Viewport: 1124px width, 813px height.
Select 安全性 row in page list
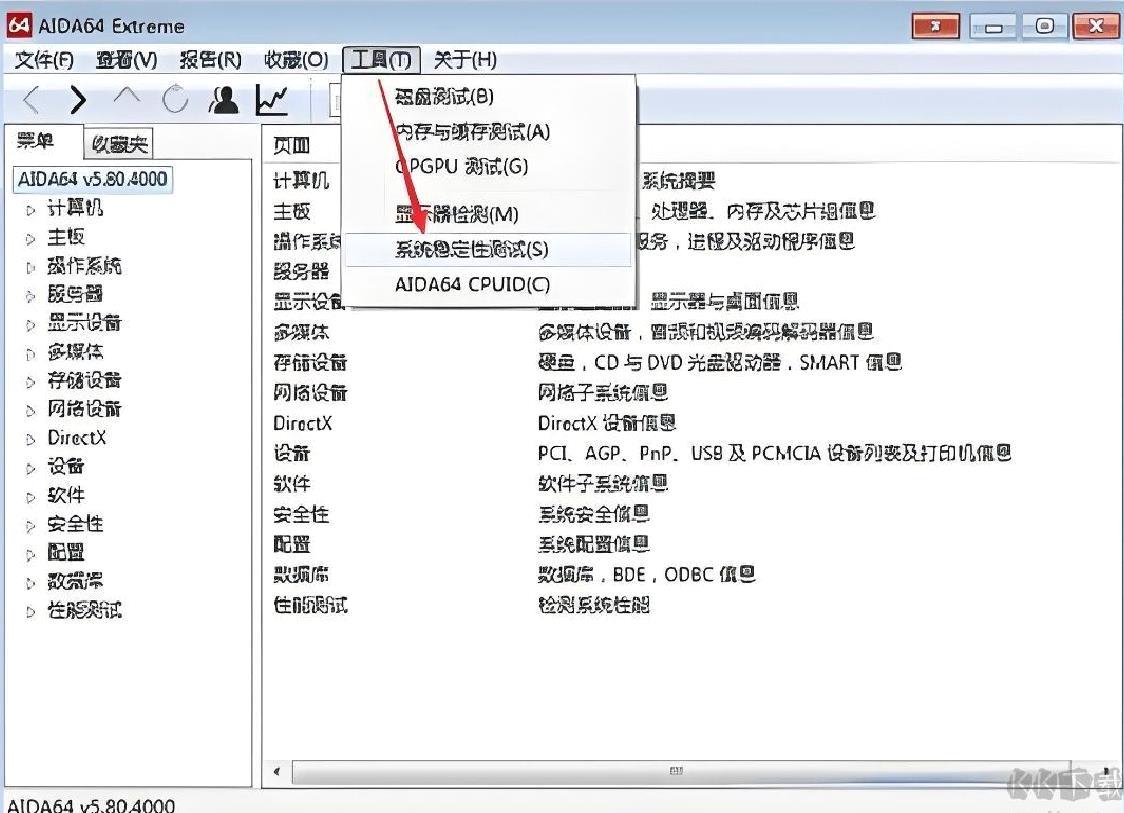(301, 514)
